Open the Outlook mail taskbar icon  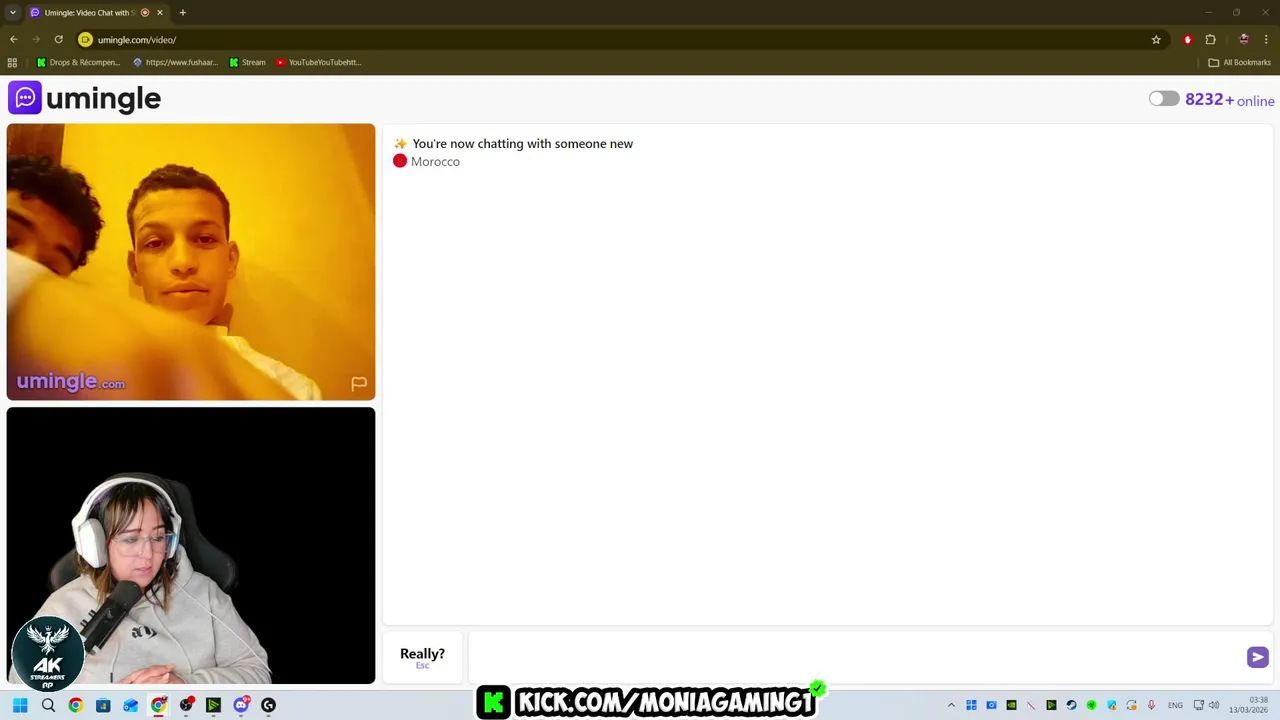[130, 705]
